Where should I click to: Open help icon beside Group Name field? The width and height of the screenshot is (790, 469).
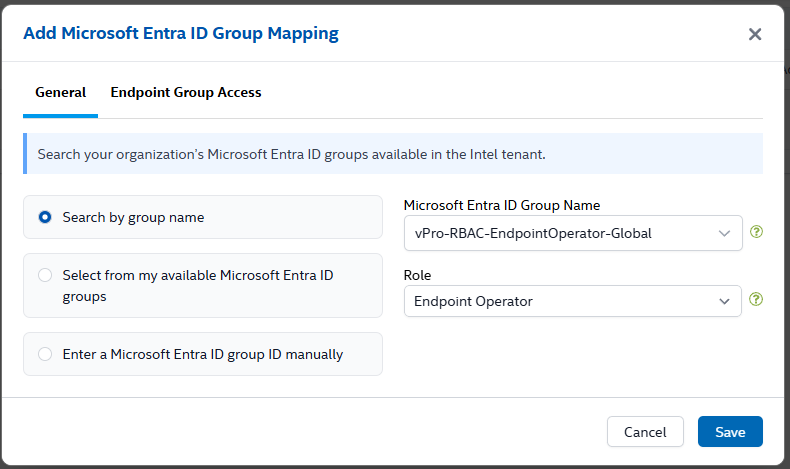click(x=756, y=232)
